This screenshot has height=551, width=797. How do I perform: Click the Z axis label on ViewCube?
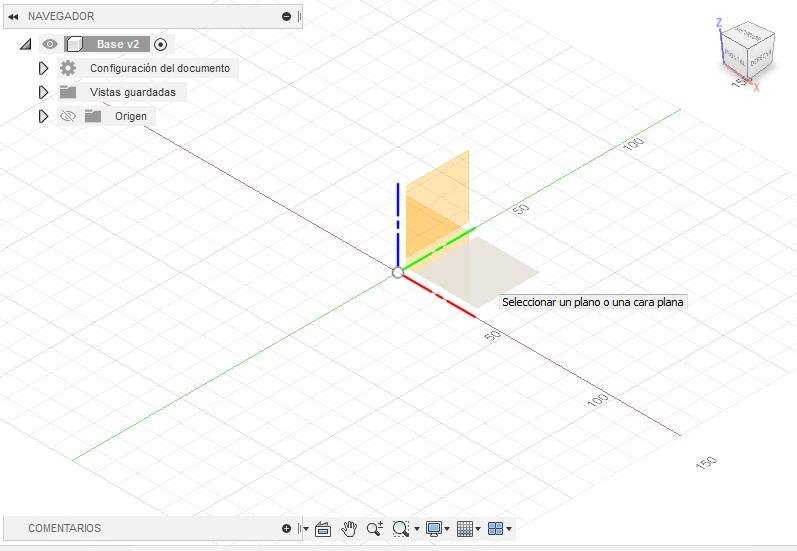tap(719, 23)
